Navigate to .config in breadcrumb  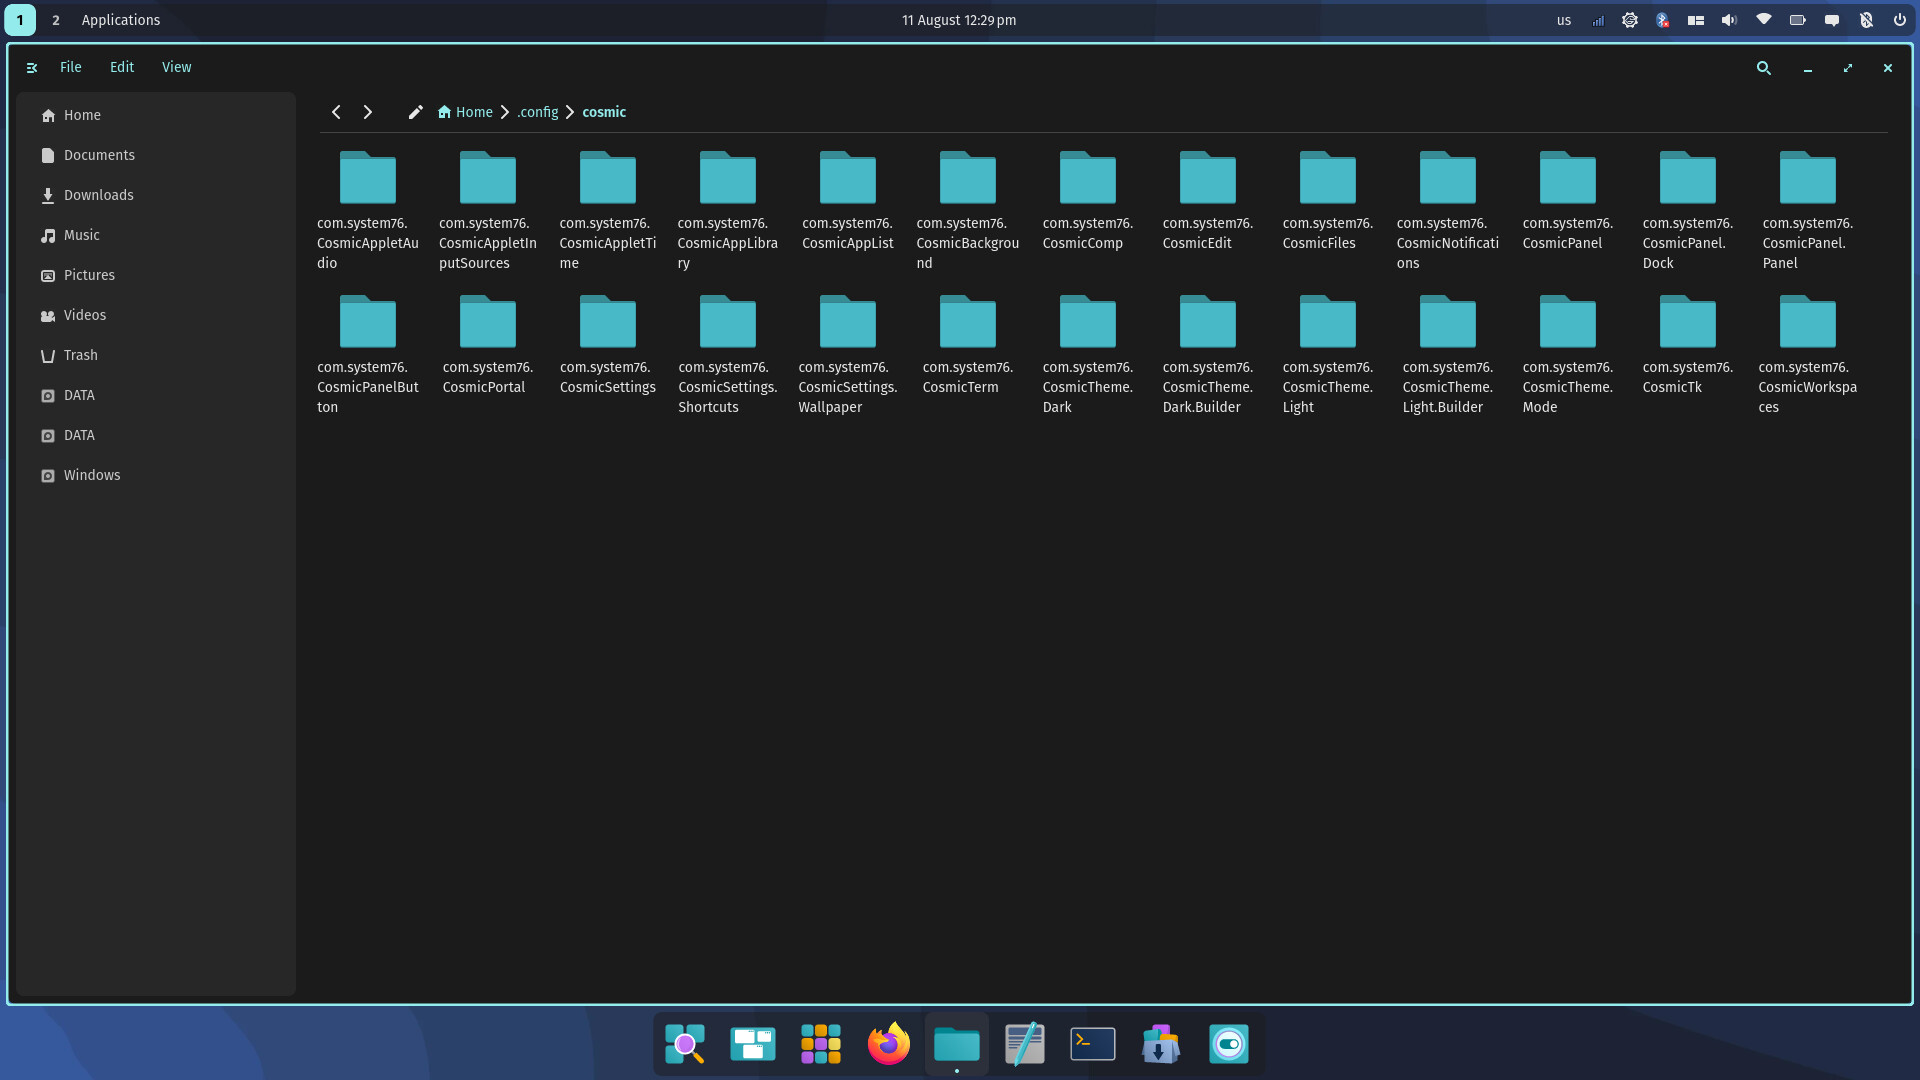tap(538, 112)
